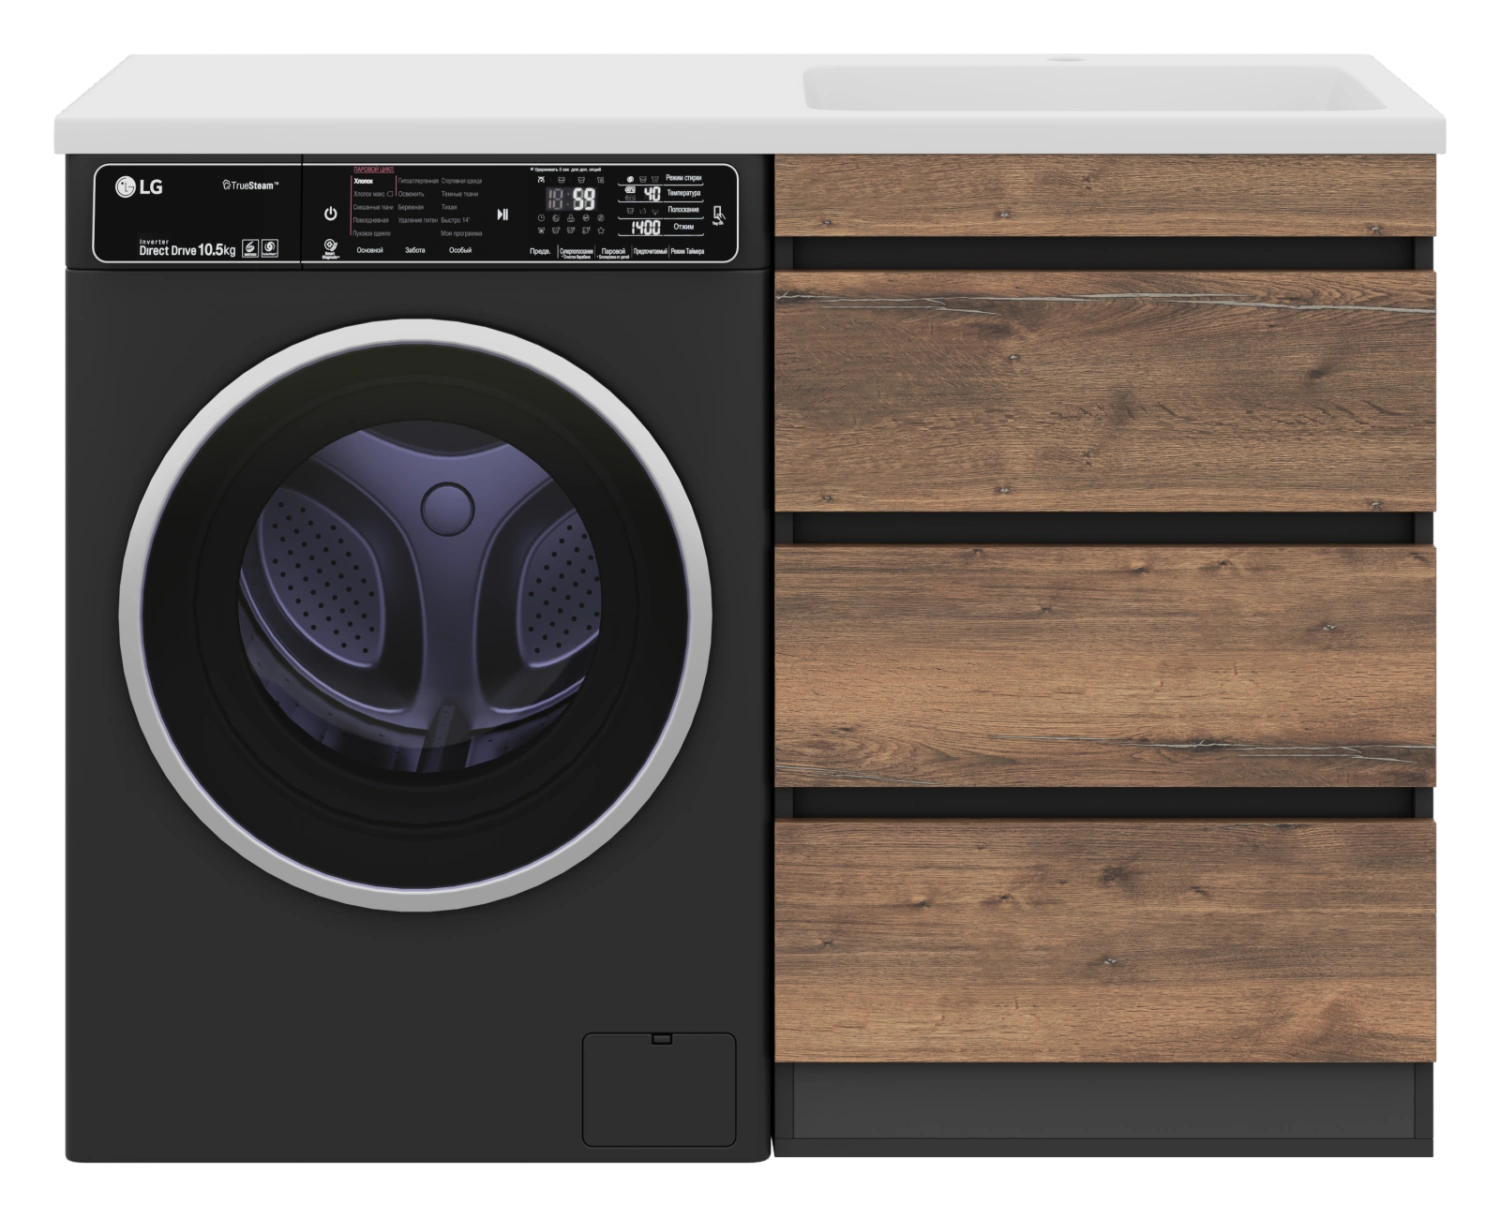Switch to the Особый program group
This screenshot has width=1500, height=1217.
(x=459, y=251)
